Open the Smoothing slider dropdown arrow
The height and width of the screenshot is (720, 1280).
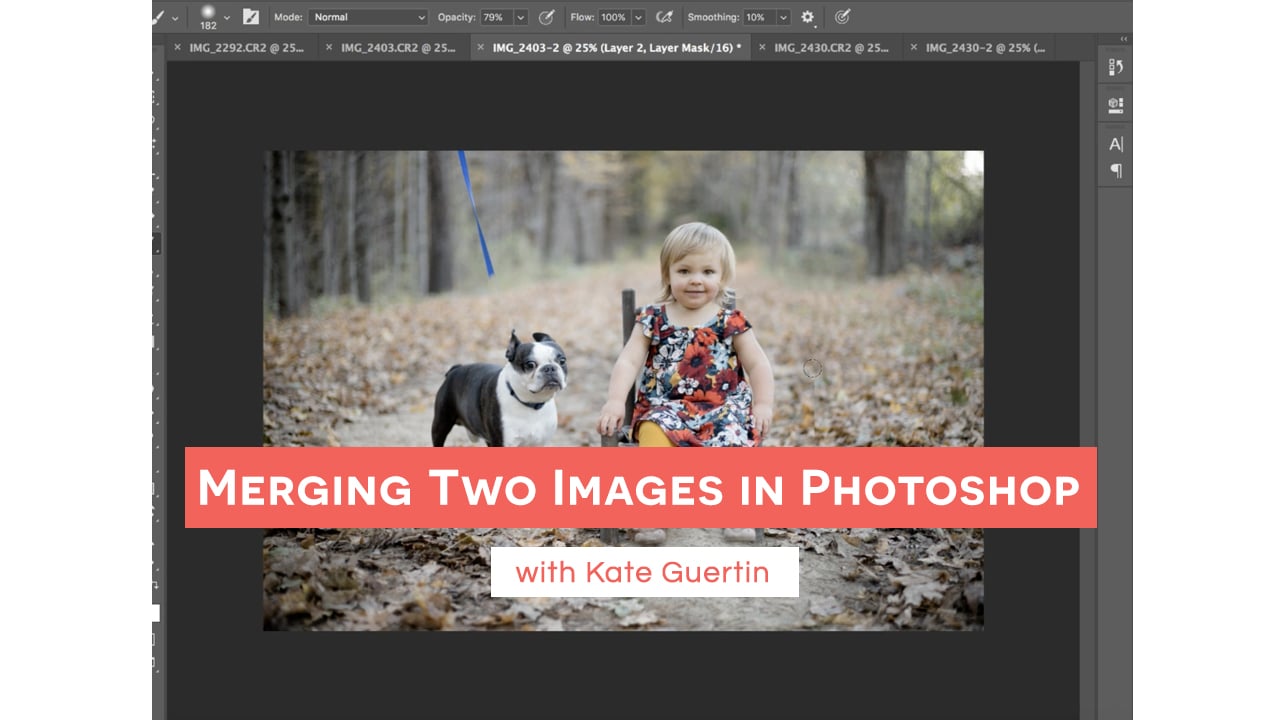pos(782,17)
